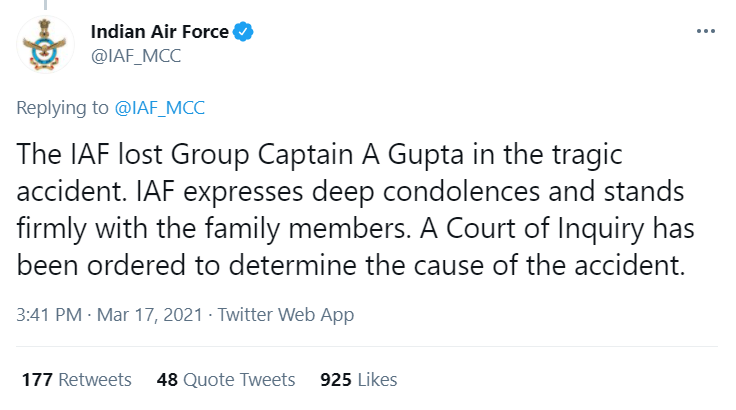
Task: Show the 48 Quote Tweets
Action: coord(226,380)
